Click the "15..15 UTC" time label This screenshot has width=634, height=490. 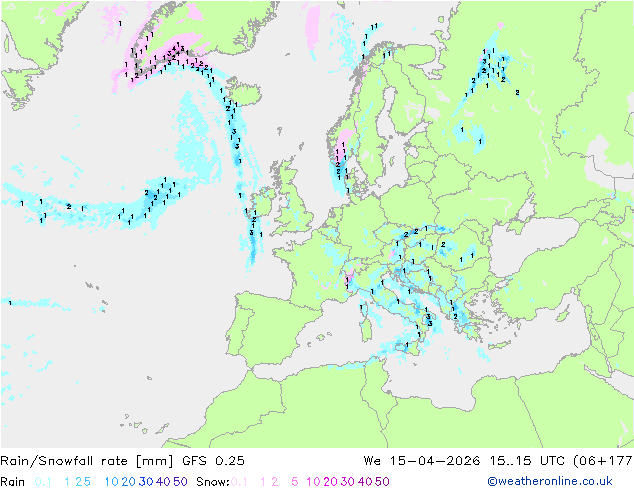coord(527,461)
